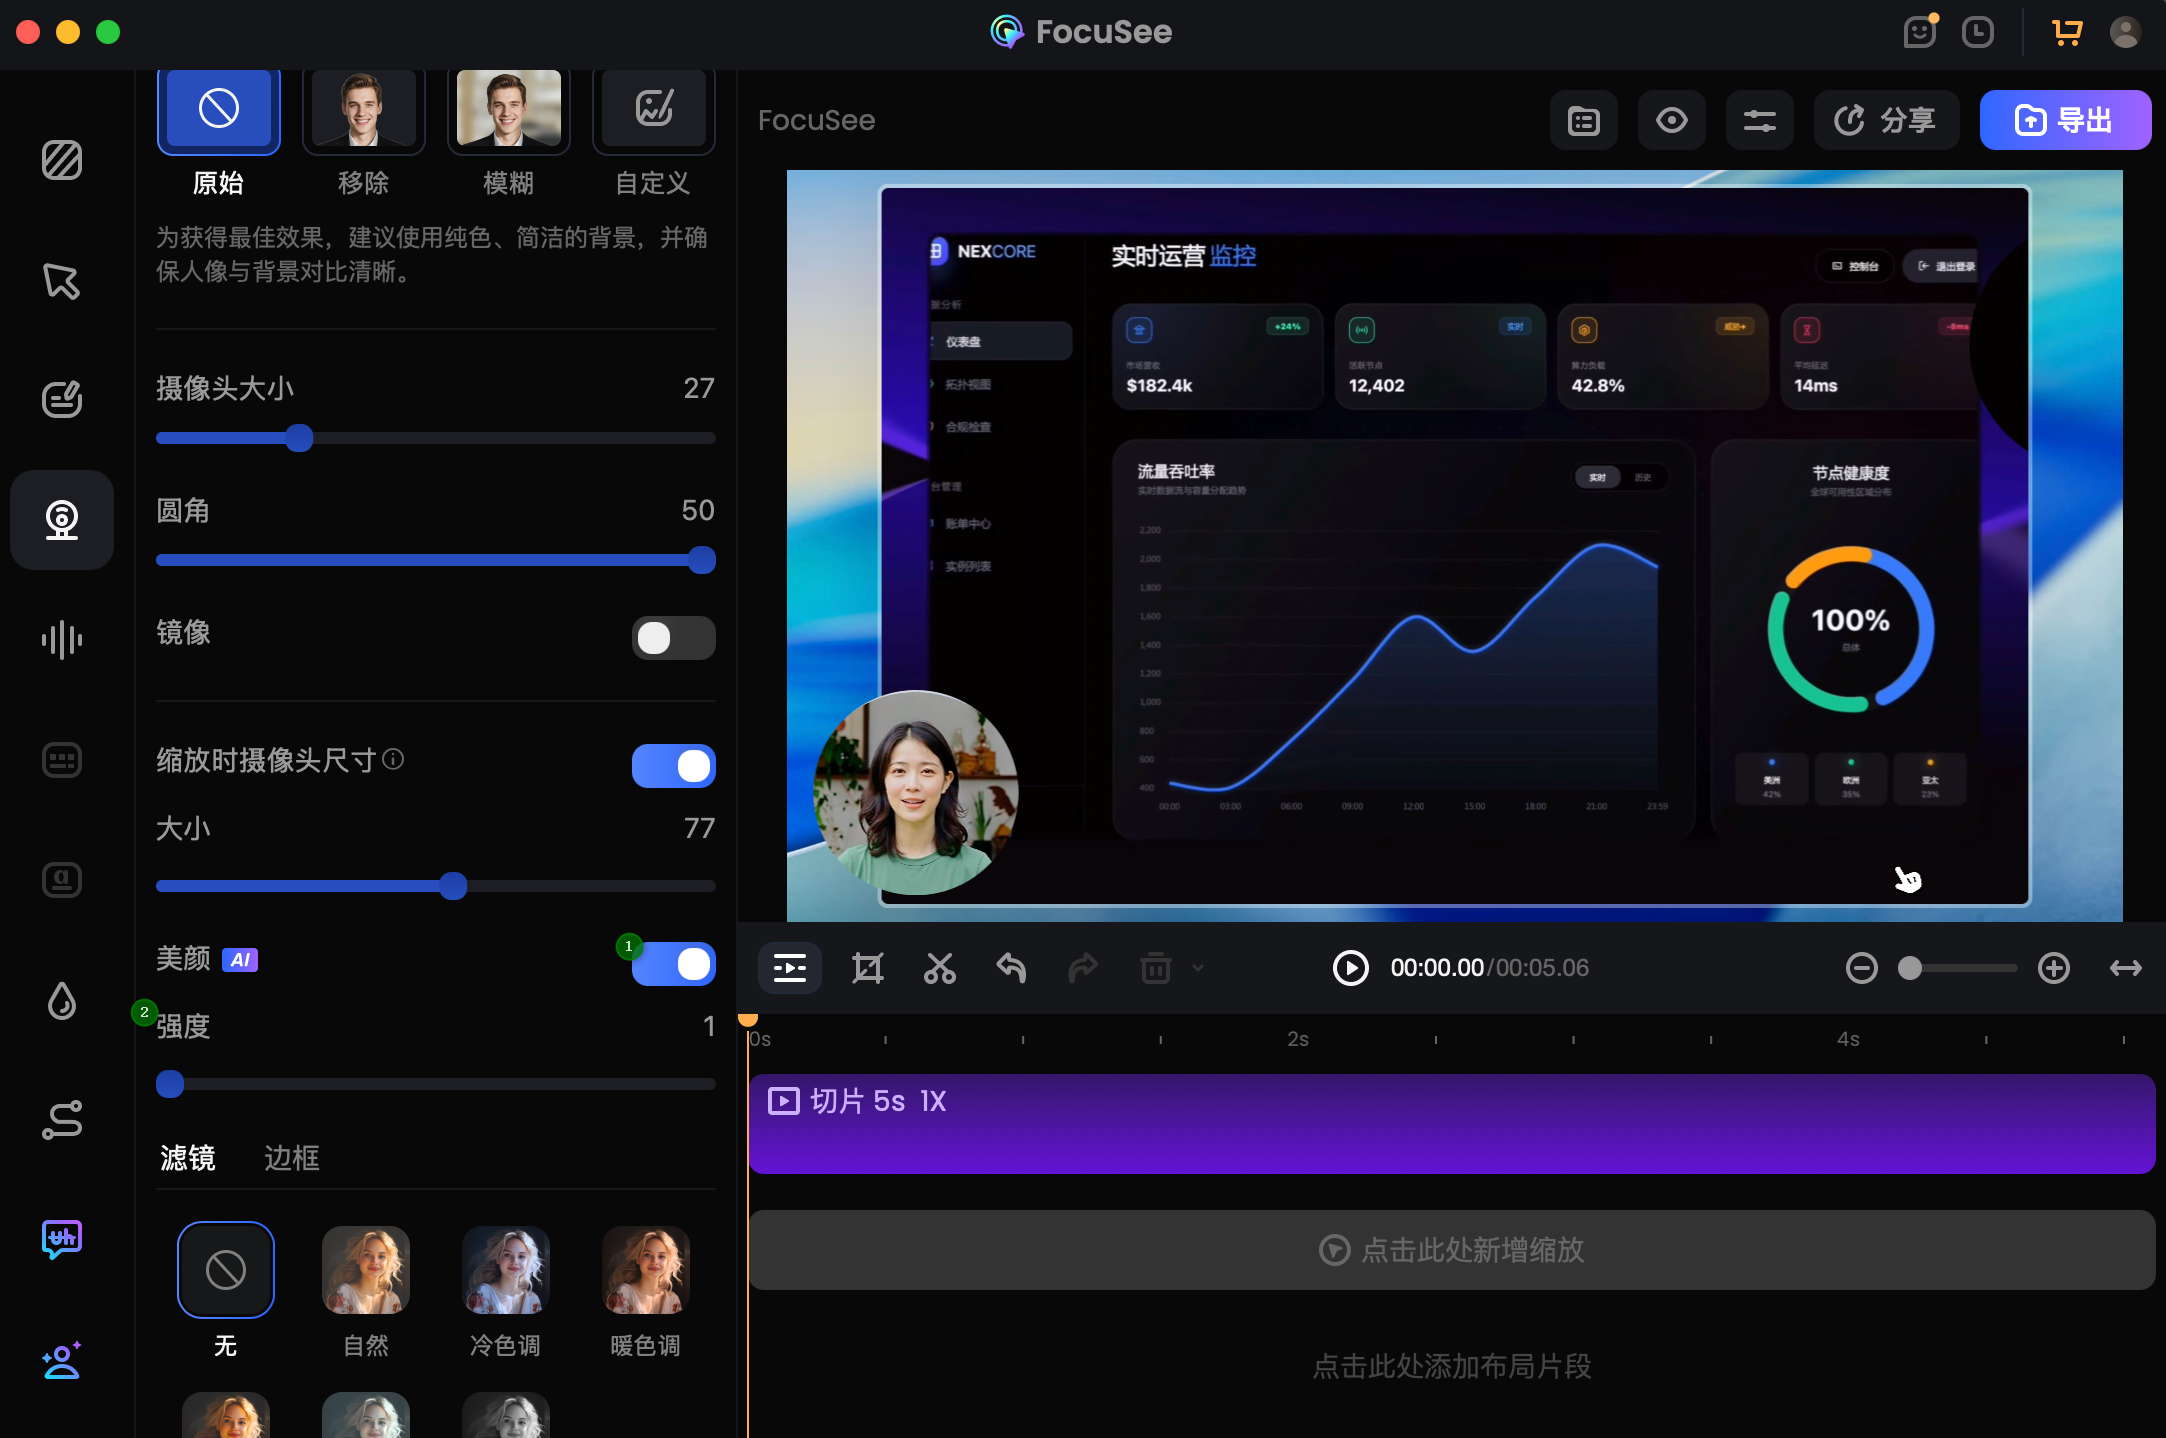Select the 原始 background option
Viewport: 2166px width, 1438px height.
218,110
